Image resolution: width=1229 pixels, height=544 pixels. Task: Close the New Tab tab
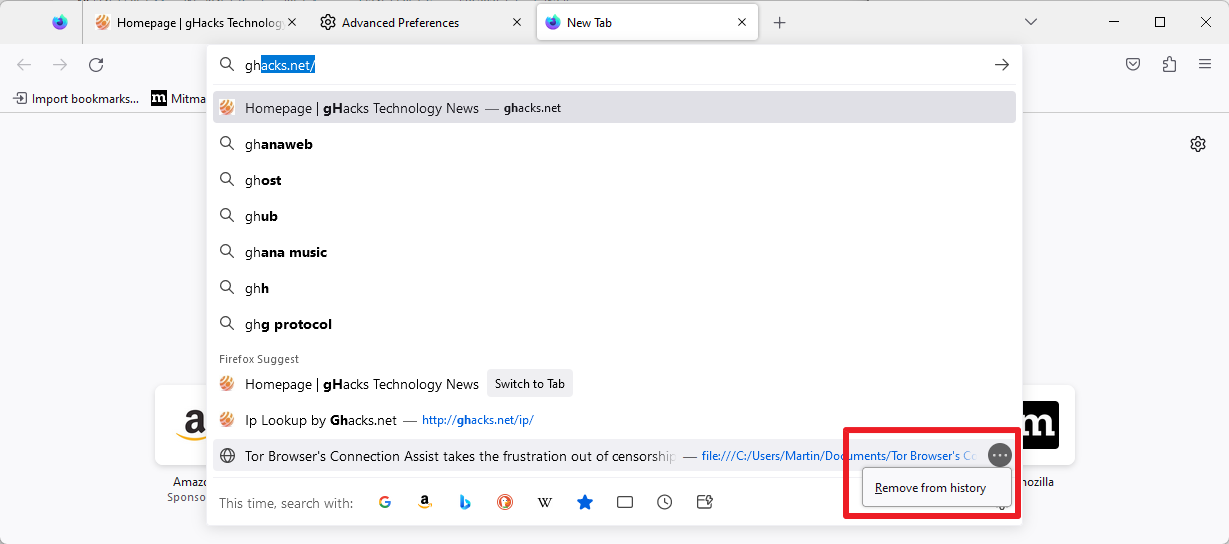741,22
